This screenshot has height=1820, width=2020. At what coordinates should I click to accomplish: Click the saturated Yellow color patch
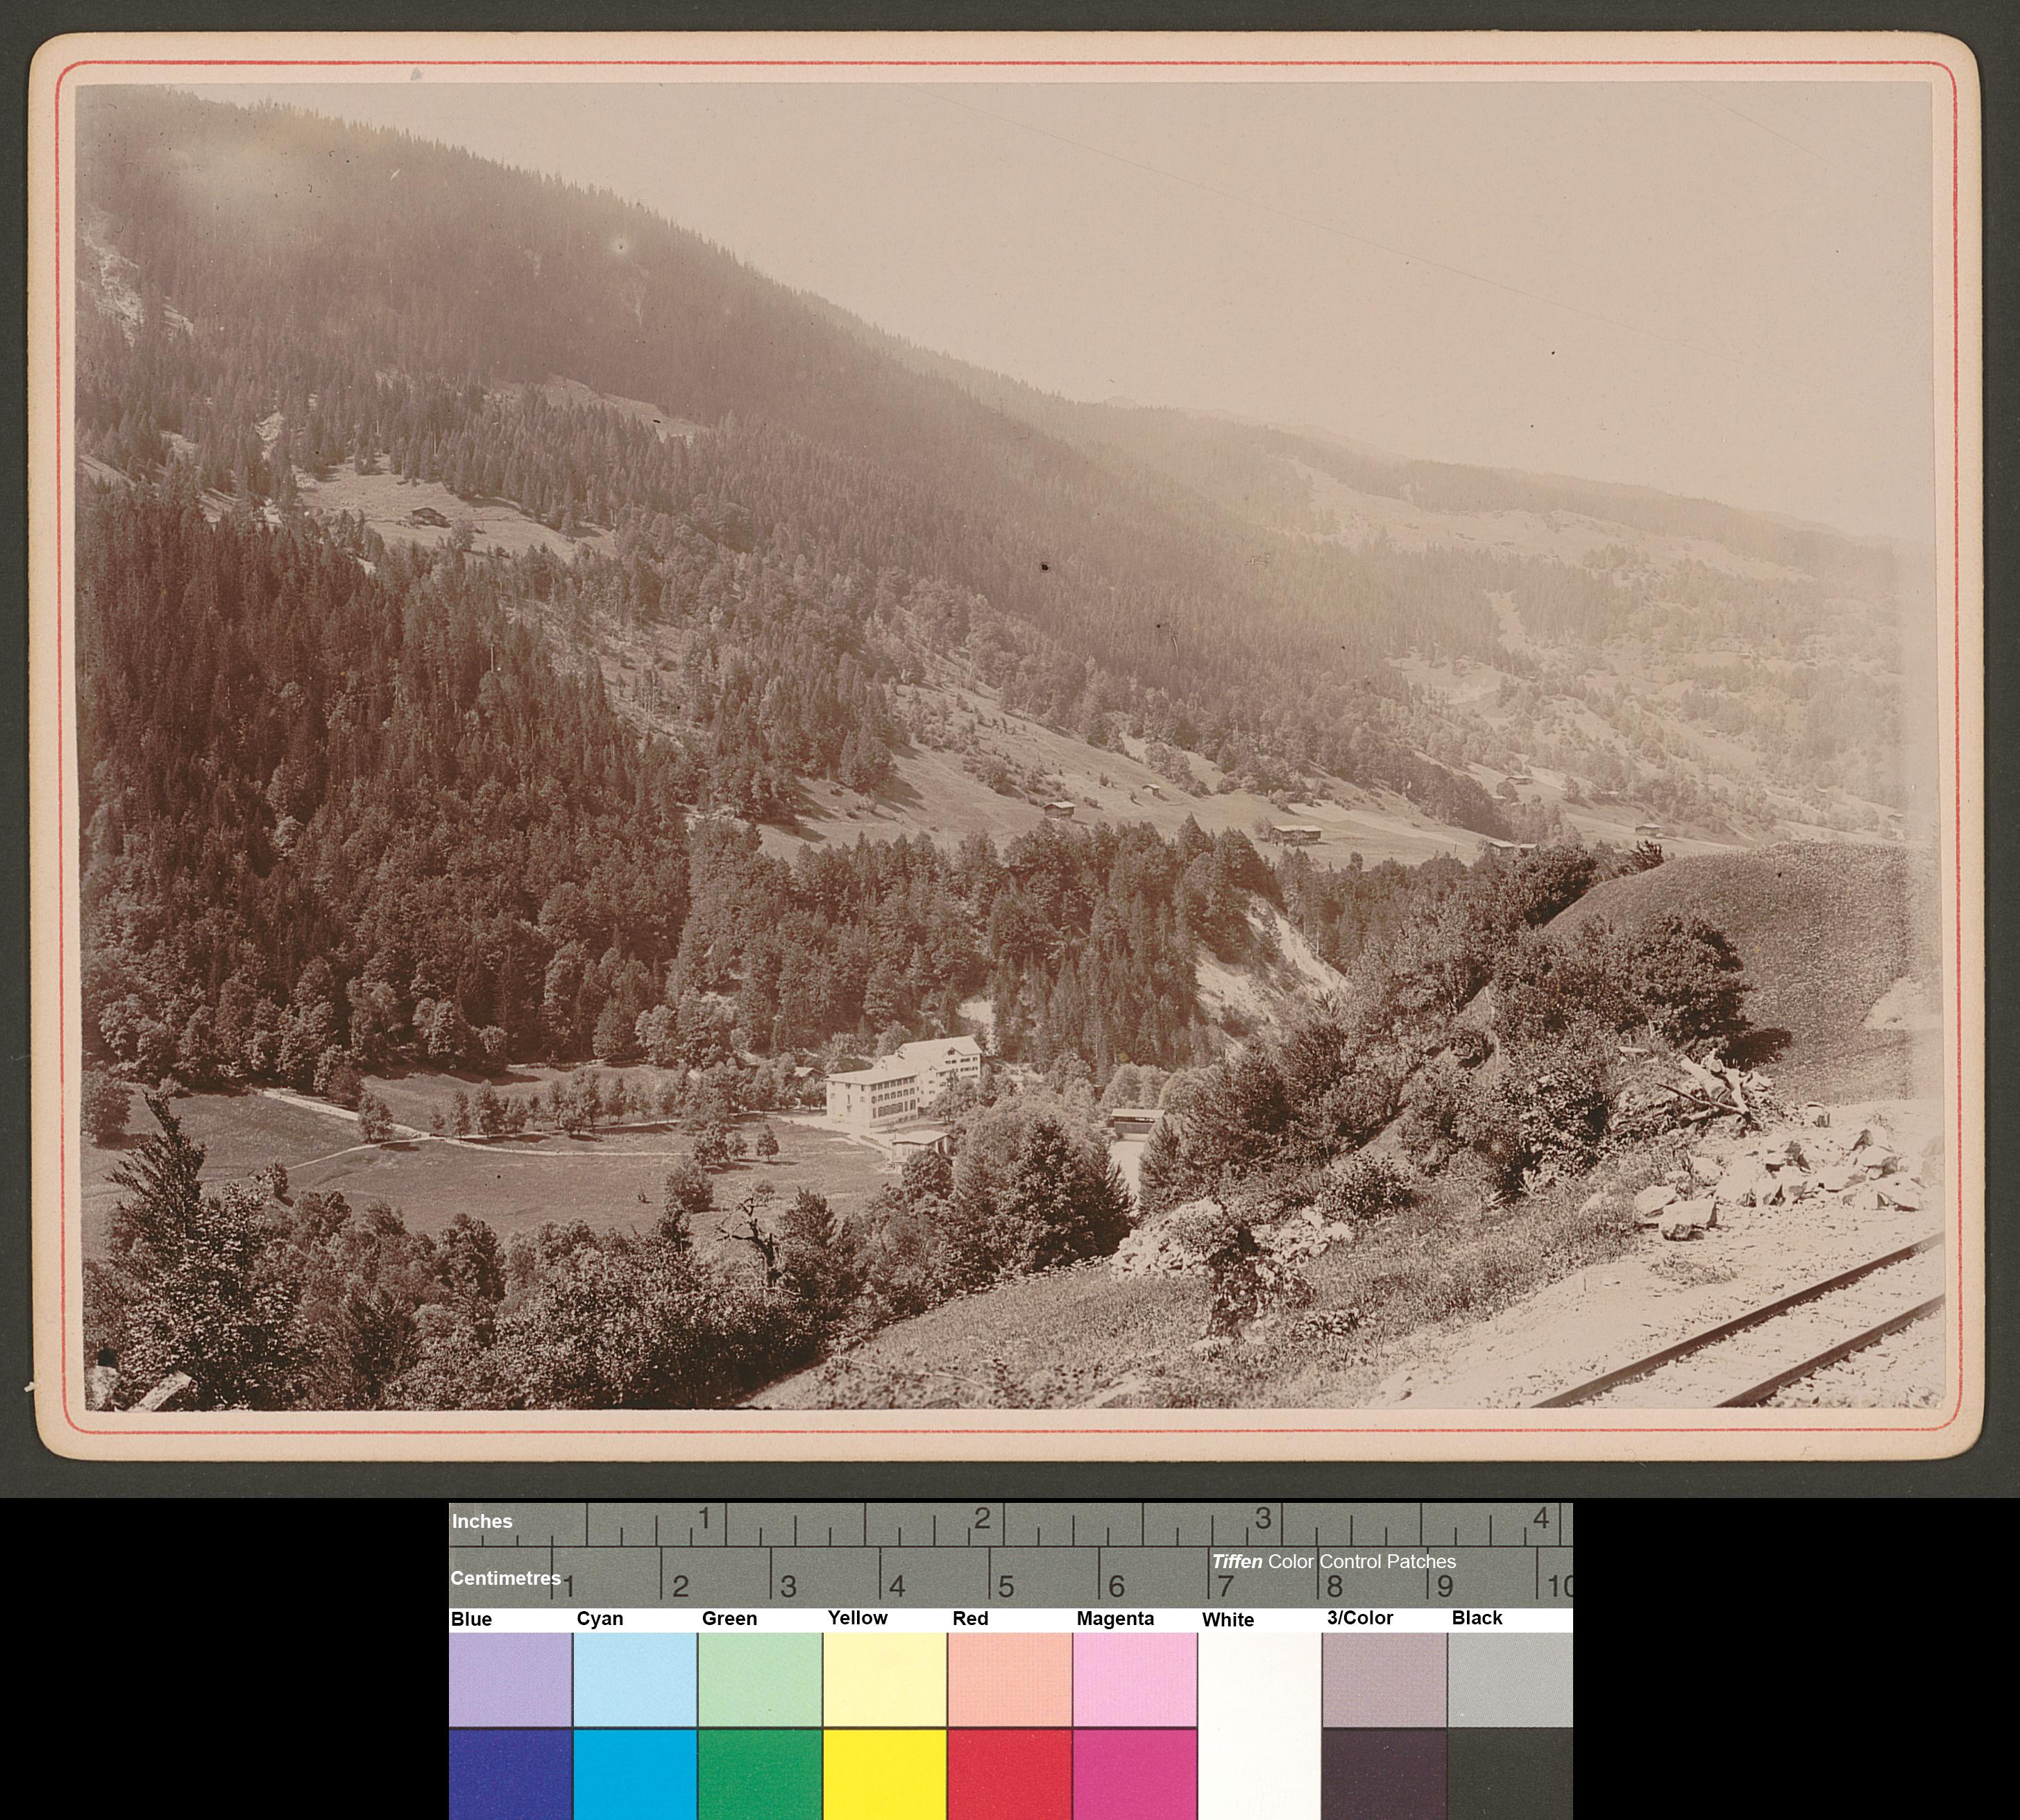(885, 1774)
